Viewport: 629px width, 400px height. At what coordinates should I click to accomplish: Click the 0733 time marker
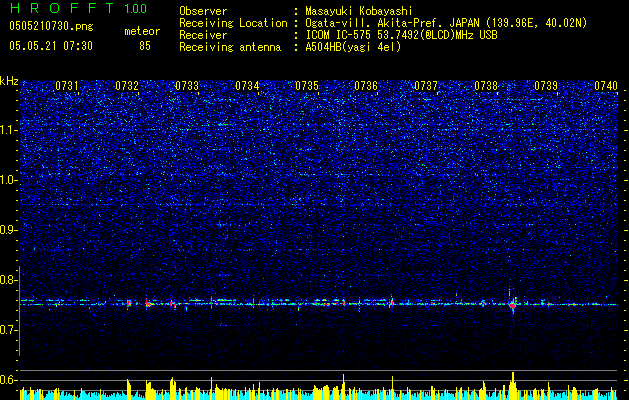[x=187, y=85]
